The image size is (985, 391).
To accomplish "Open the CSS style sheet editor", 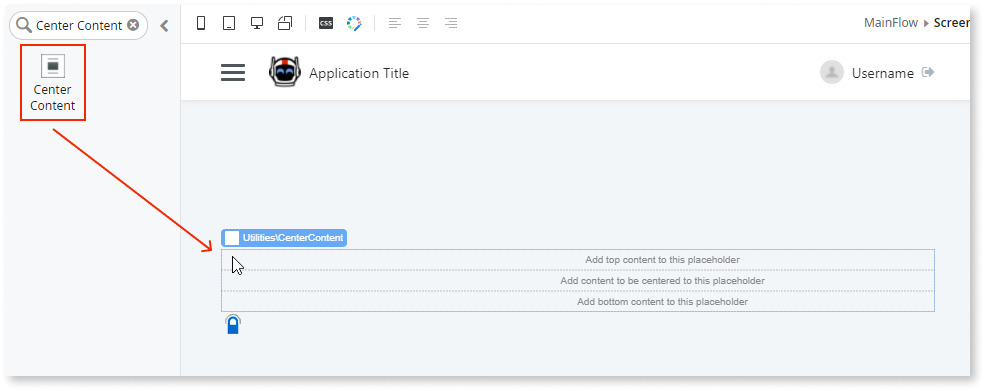I will click(325, 23).
